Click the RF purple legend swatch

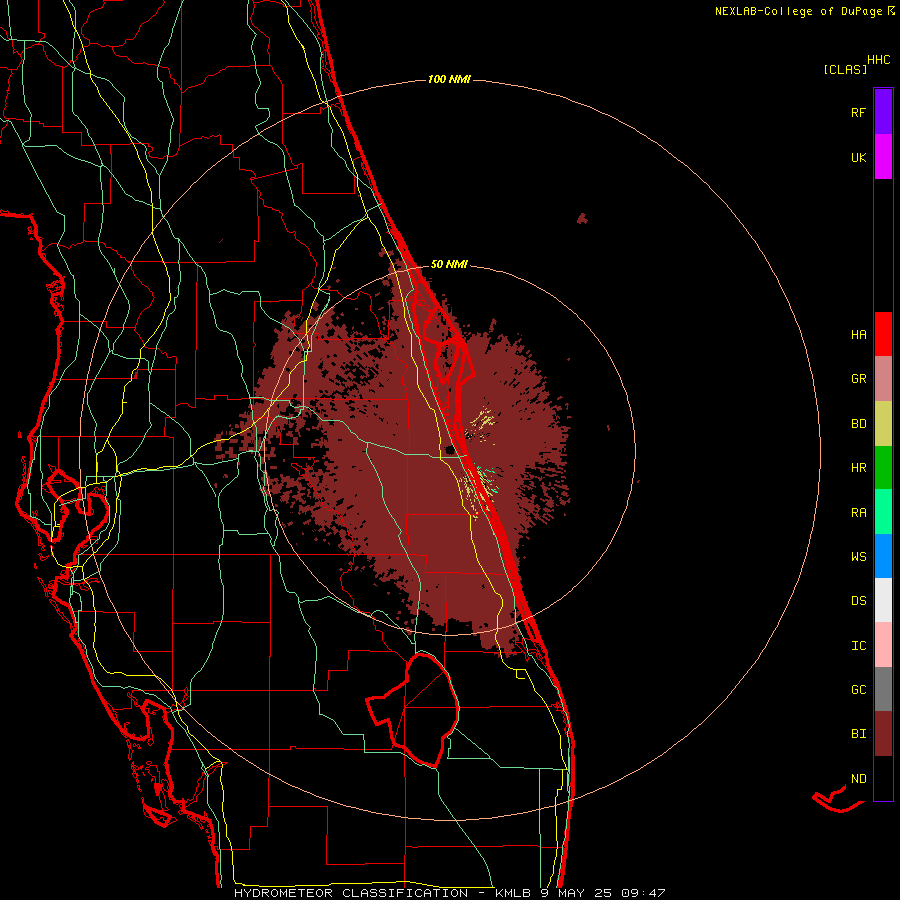coord(883,112)
